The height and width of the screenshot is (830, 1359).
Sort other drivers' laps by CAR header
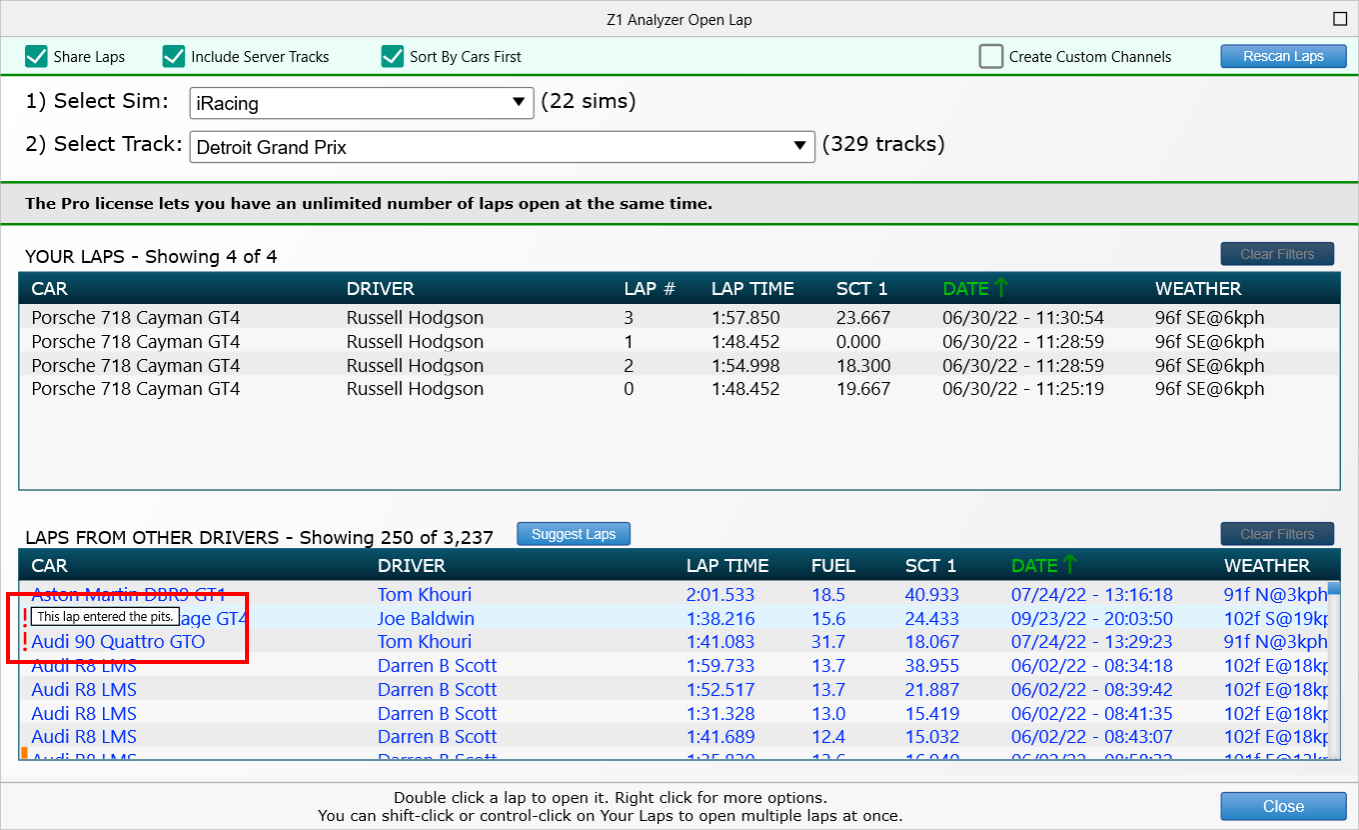click(x=49, y=566)
